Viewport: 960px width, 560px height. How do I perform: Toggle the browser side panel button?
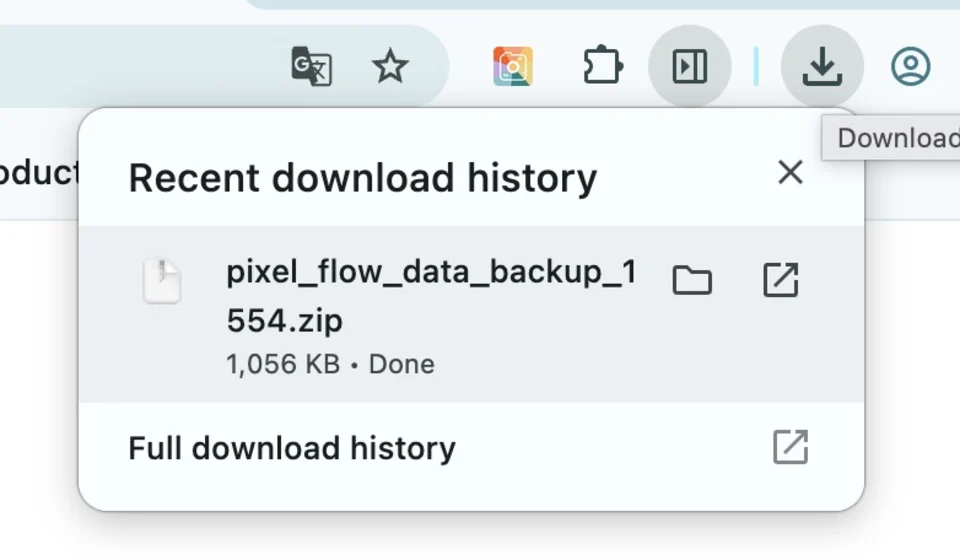[x=690, y=66]
